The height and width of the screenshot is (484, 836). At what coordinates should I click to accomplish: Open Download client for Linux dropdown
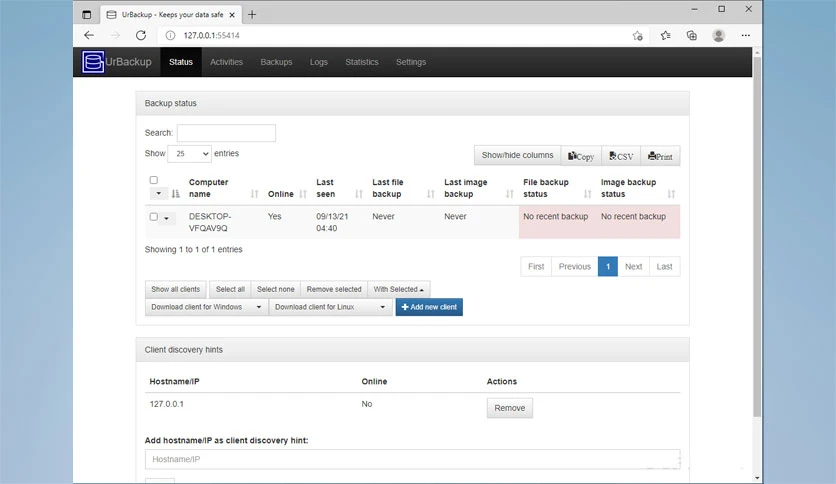[330, 307]
